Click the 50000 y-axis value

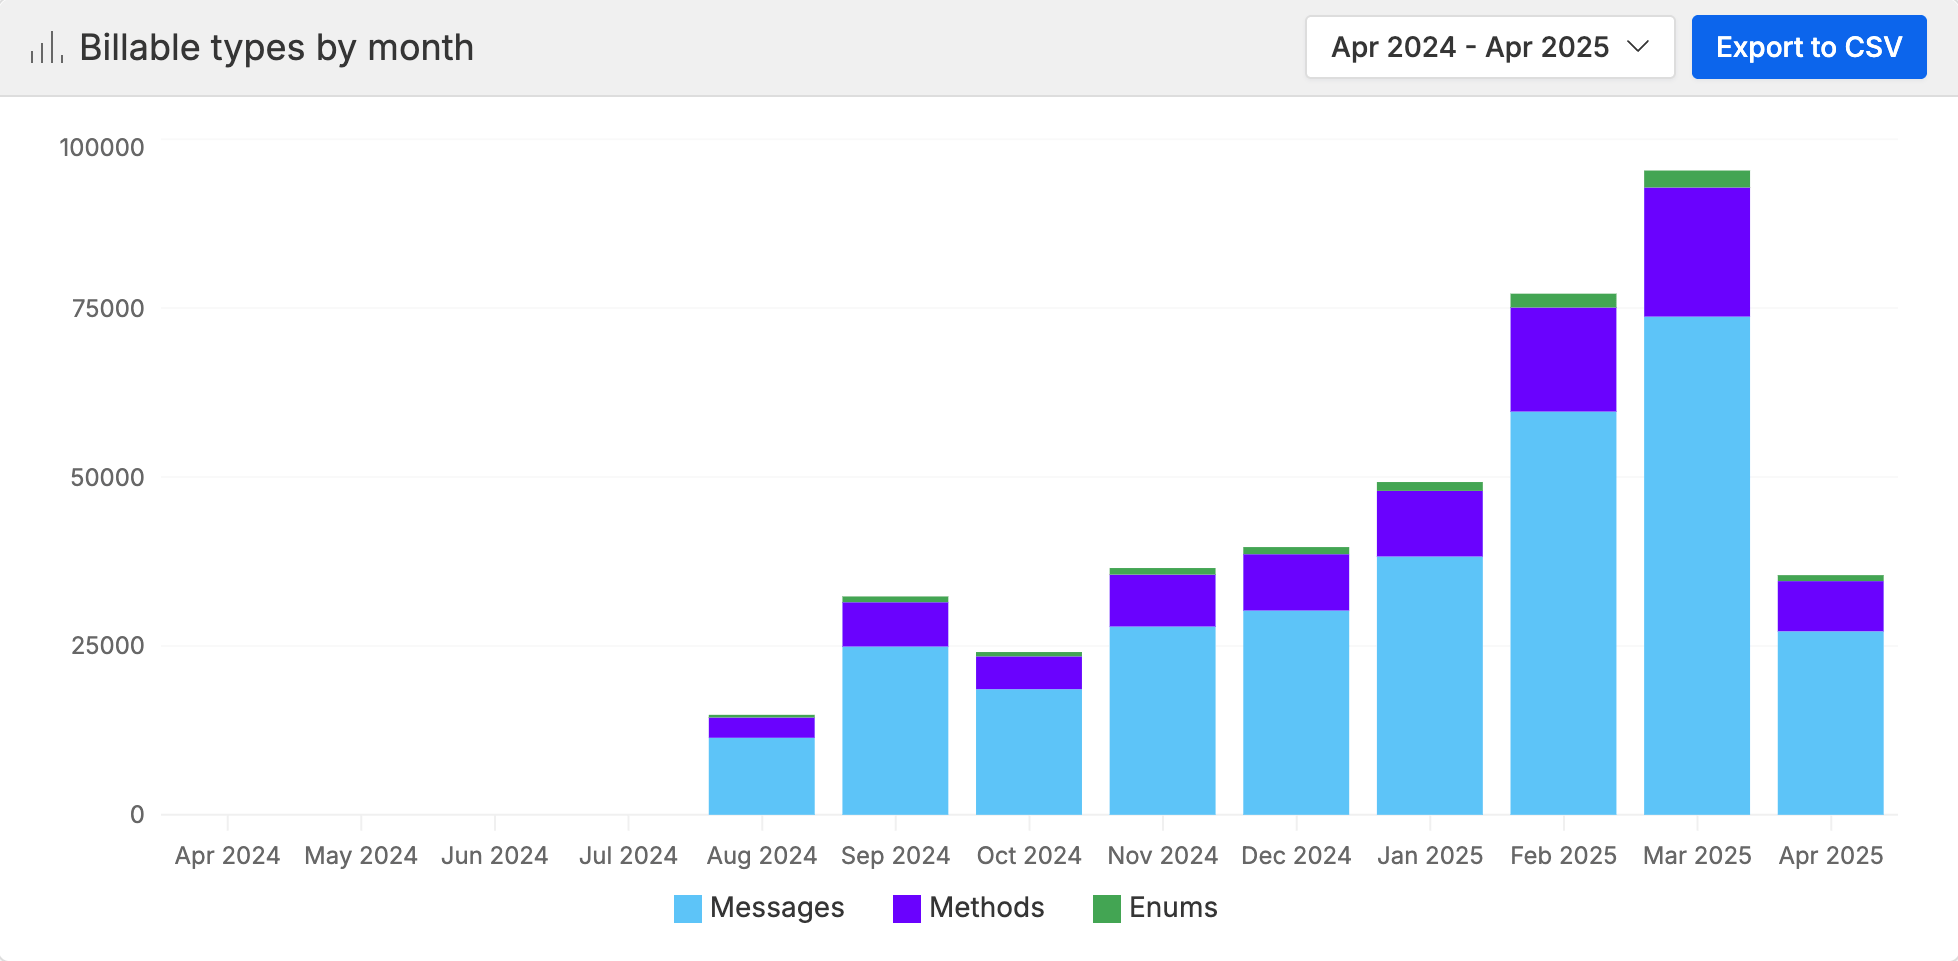(x=108, y=478)
